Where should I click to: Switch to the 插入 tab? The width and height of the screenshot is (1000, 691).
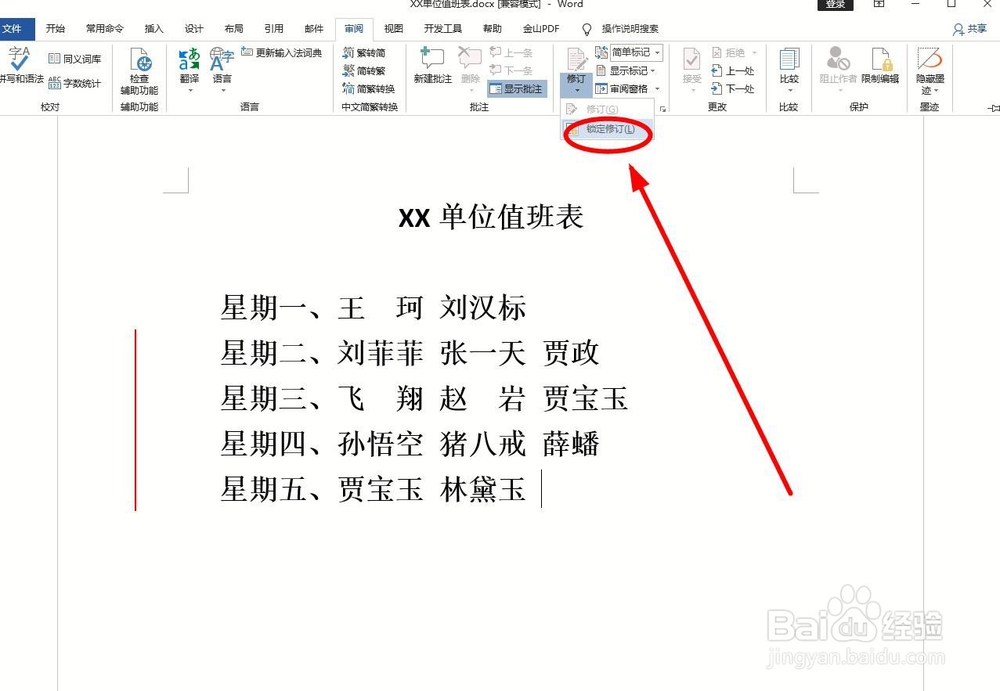click(x=154, y=29)
